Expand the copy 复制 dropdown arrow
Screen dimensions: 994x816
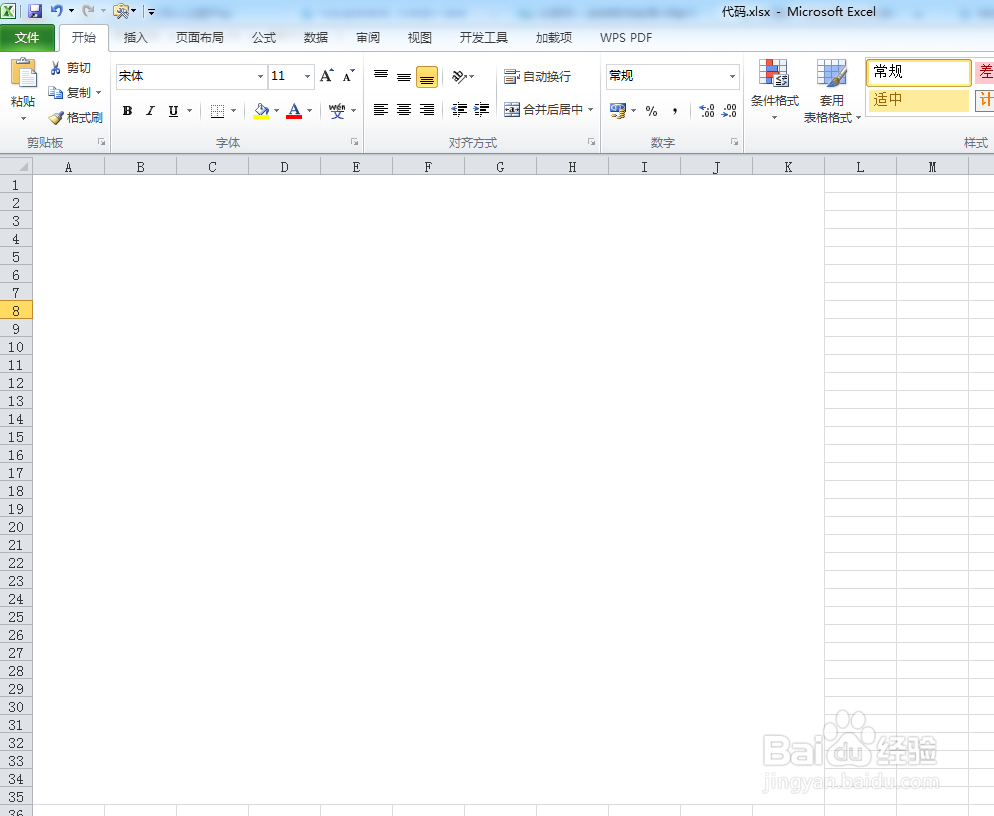[98, 93]
